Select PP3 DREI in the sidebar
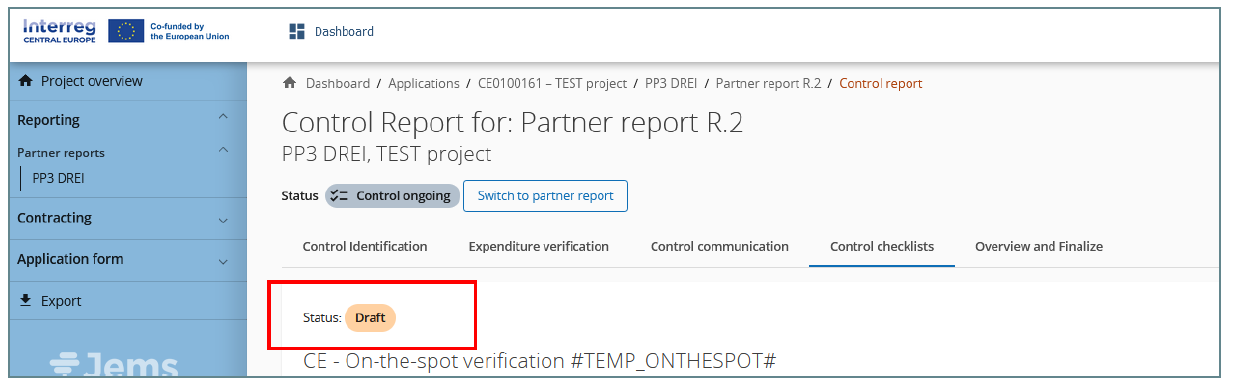 tap(58, 179)
